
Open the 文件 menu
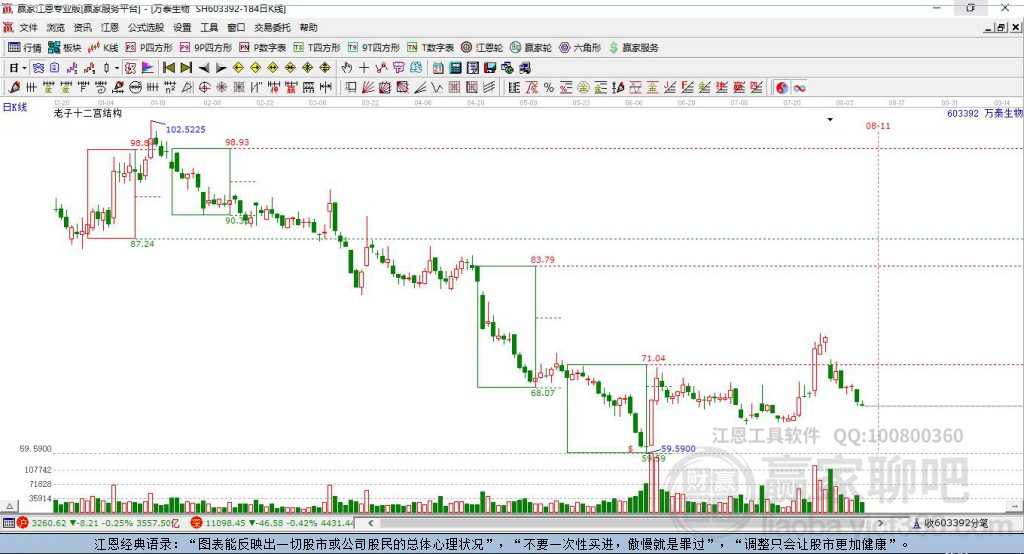(x=28, y=27)
